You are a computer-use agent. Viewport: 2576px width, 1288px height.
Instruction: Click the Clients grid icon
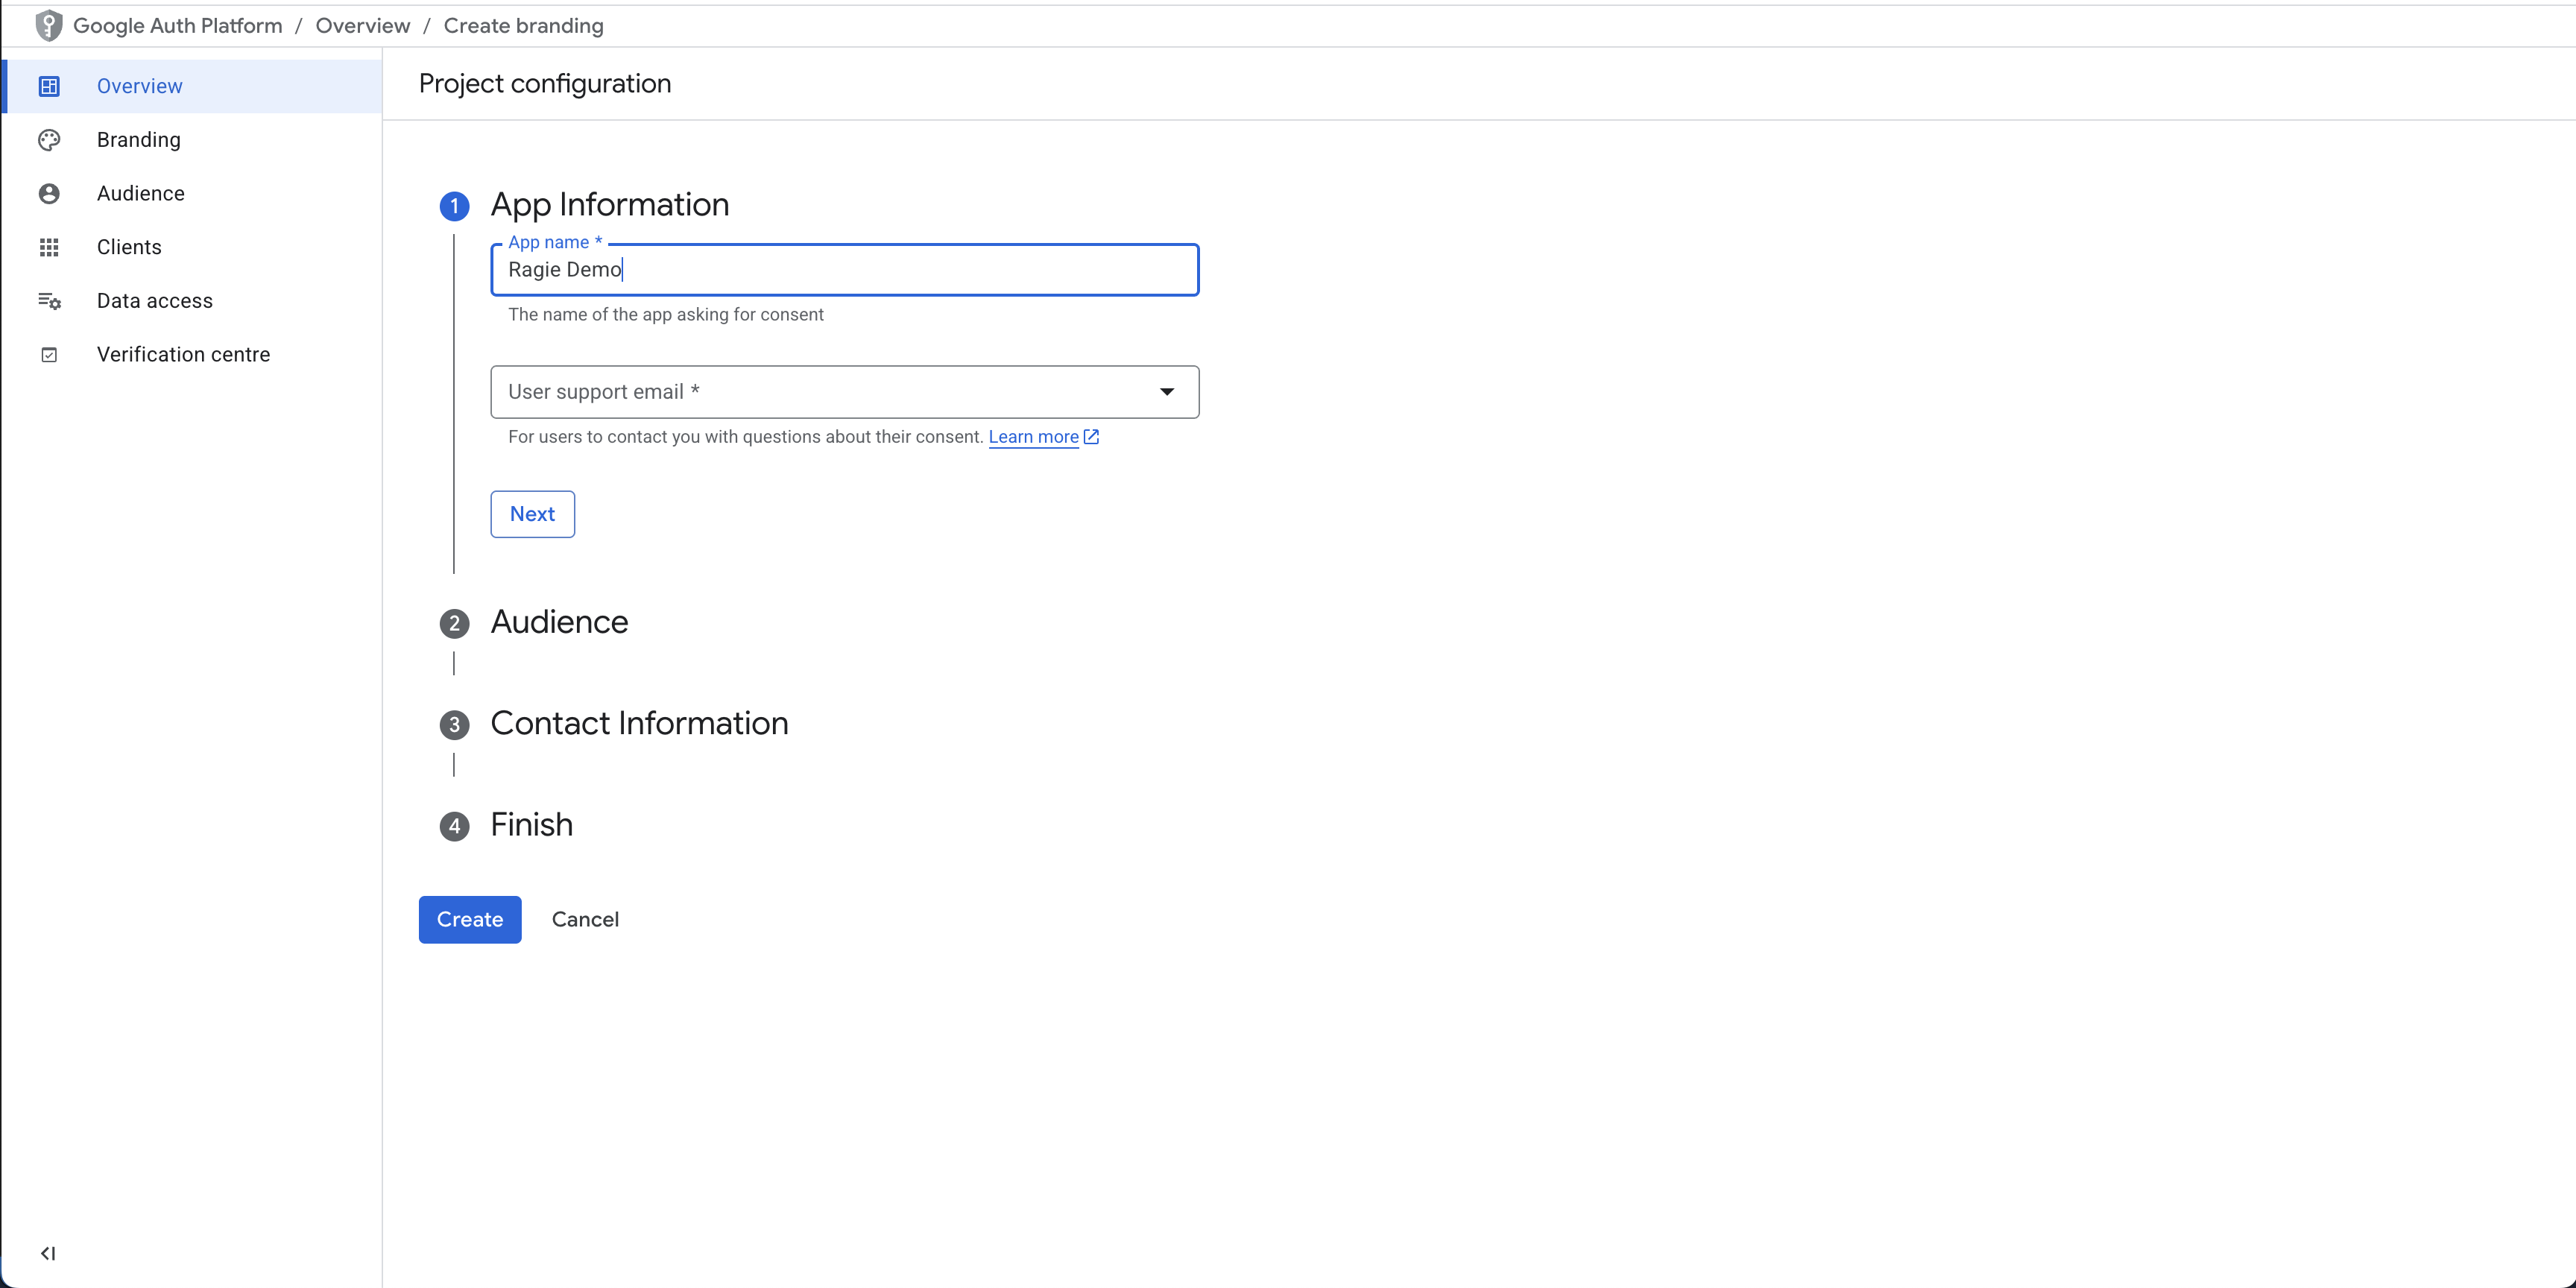[x=49, y=247]
